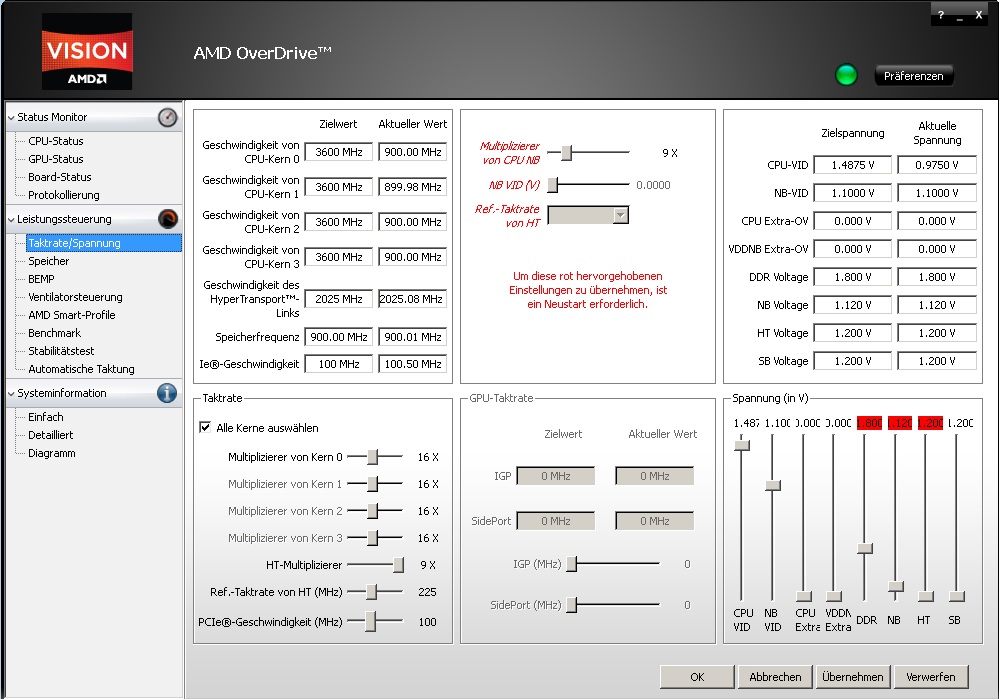
Task: Click the green status indicator light
Action: coord(846,75)
